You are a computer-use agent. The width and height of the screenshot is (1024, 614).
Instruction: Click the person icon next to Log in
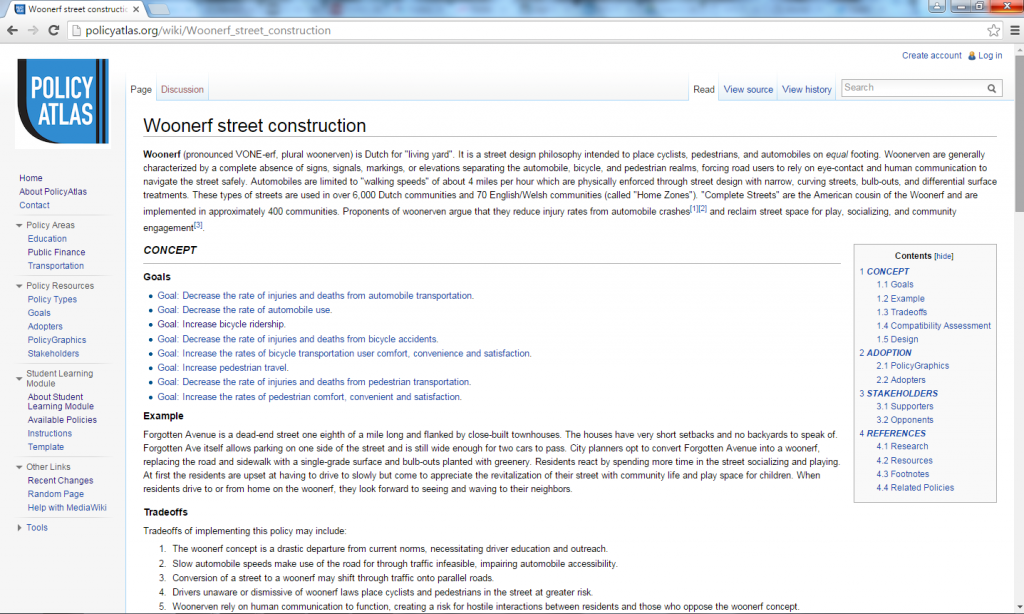(973, 55)
